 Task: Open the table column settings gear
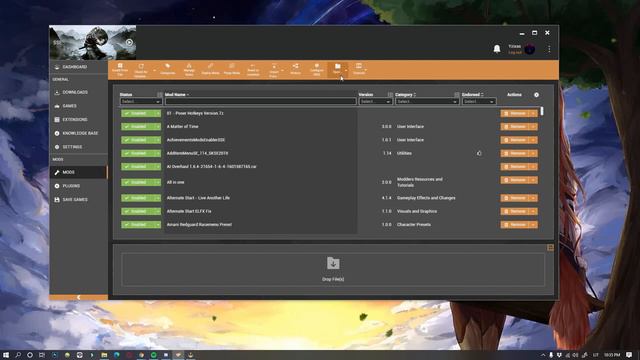[x=536, y=95]
